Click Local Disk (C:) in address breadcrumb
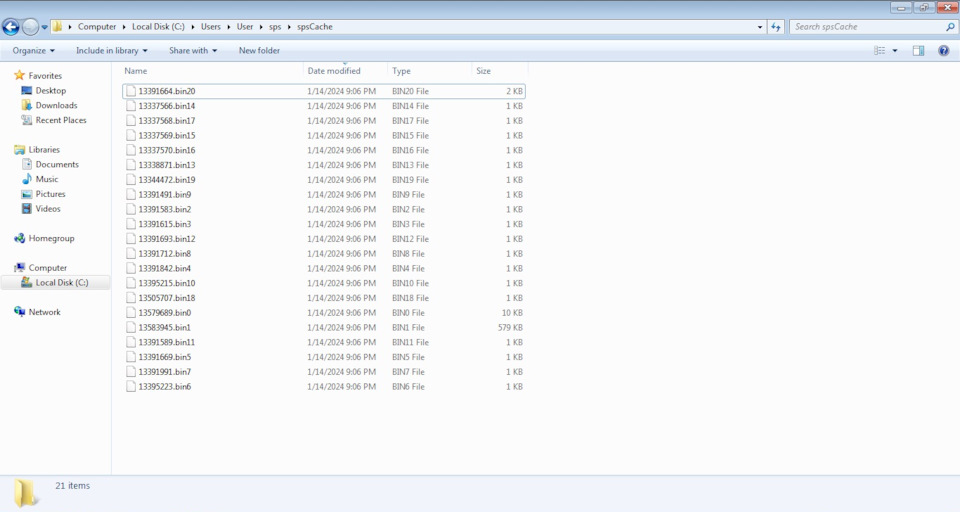Image resolution: width=960 pixels, height=512 pixels. pyautogui.click(x=158, y=26)
